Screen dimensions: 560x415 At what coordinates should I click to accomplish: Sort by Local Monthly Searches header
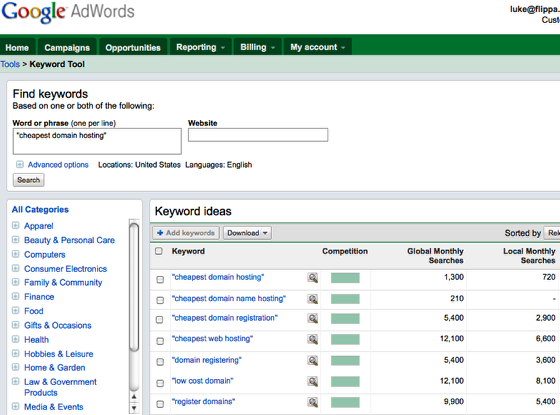(x=529, y=256)
